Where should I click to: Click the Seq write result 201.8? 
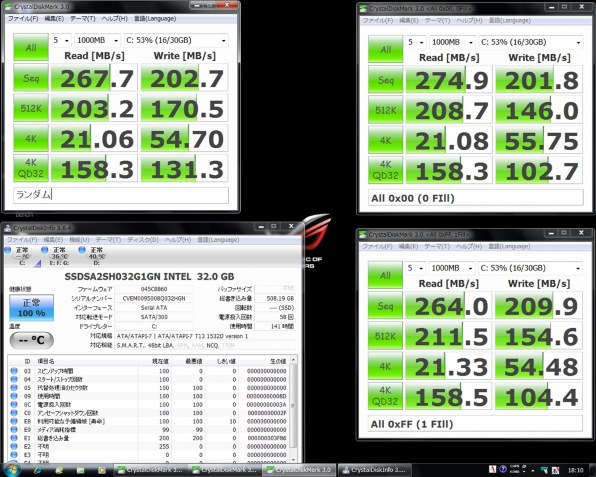[x=539, y=80]
